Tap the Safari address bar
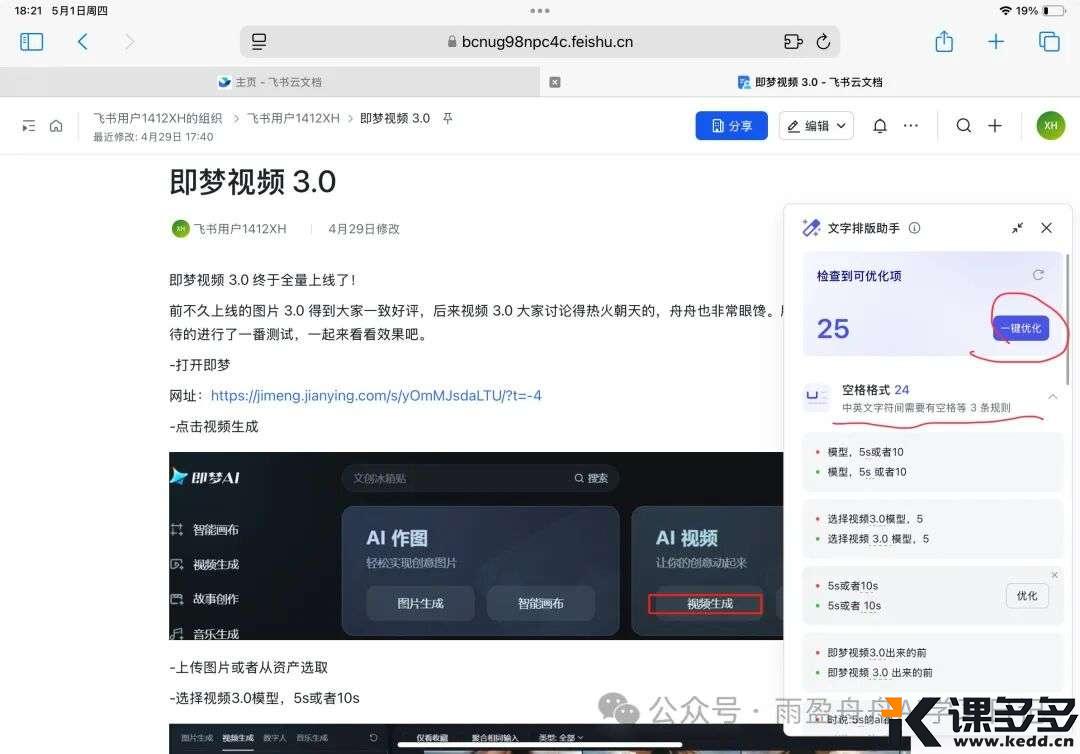 pyautogui.click(x=540, y=41)
